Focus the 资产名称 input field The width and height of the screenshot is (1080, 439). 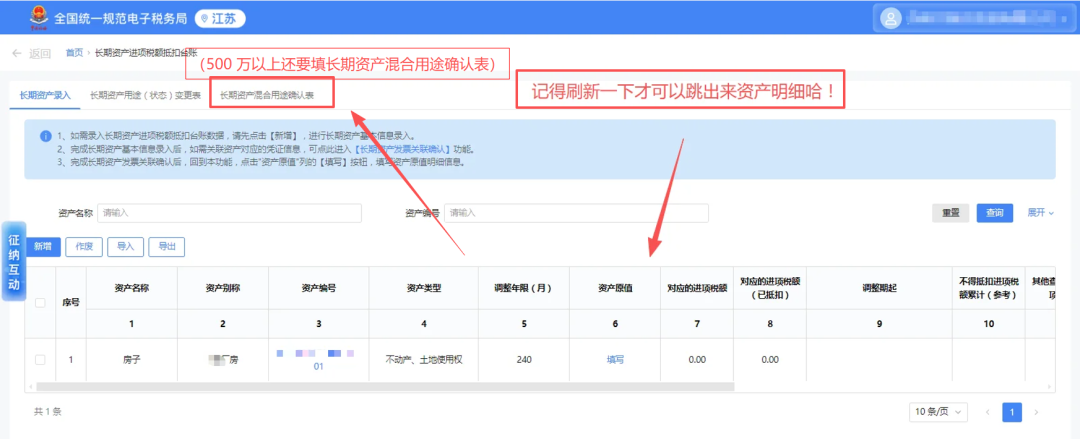(x=229, y=214)
